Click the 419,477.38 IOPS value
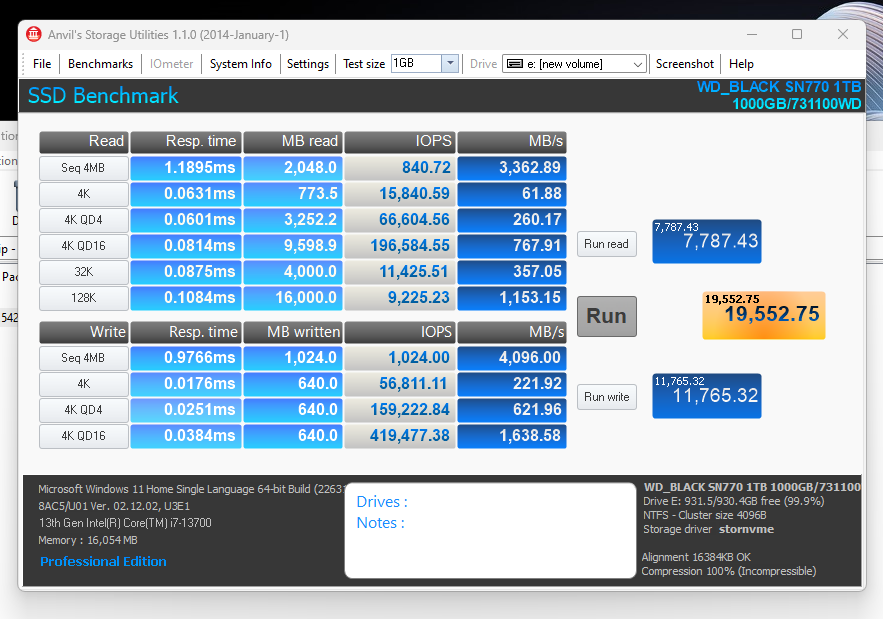This screenshot has width=883, height=619. pyautogui.click(x=399, y=435)
